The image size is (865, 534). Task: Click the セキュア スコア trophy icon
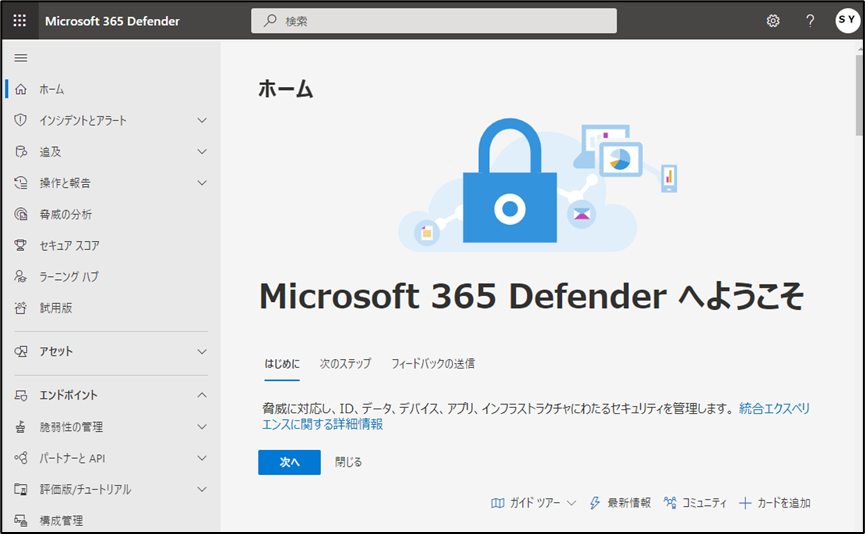coord(21,245)
